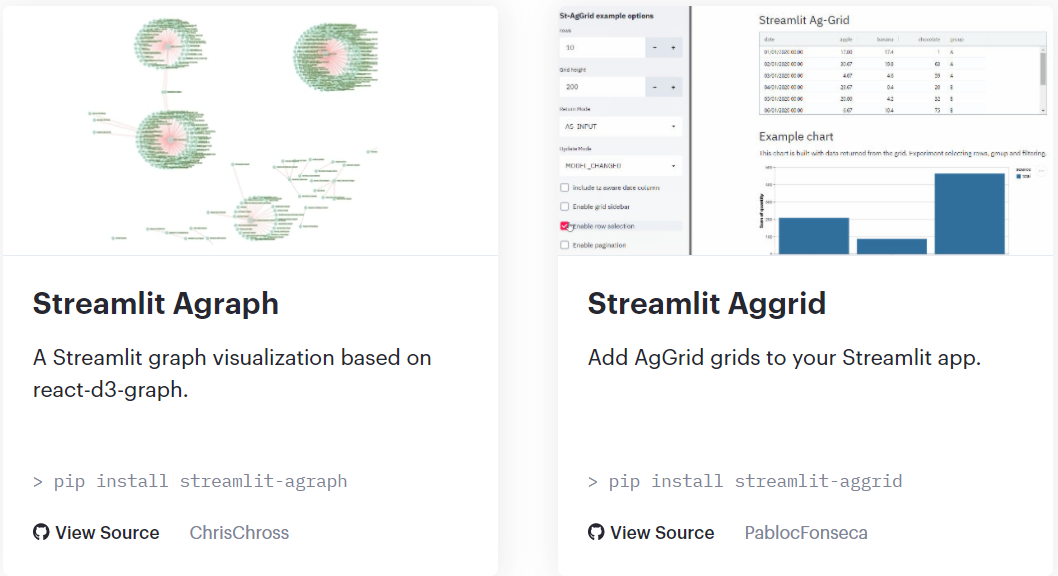Click the Streamlit Agraph graph preview image
1058x576 pixels.
click(250, 128)
